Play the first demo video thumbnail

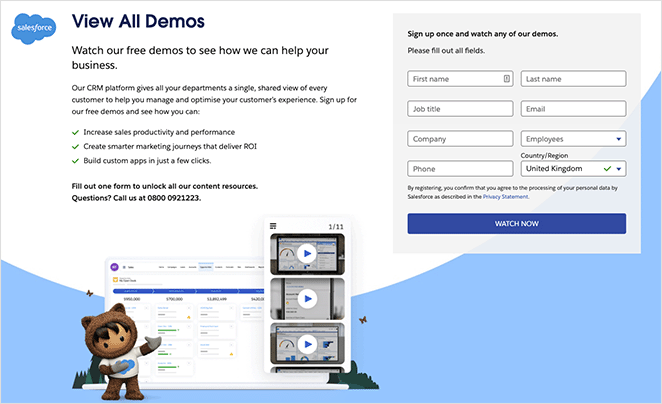pyautogui.click(x=307, y=254)
